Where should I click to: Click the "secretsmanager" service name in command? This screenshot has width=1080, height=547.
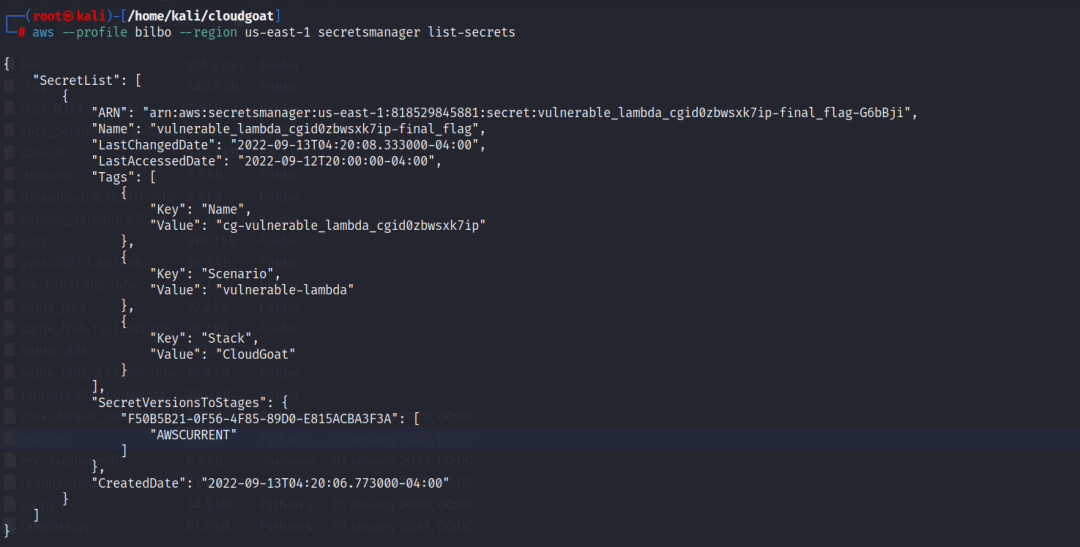tap(372, 32)
